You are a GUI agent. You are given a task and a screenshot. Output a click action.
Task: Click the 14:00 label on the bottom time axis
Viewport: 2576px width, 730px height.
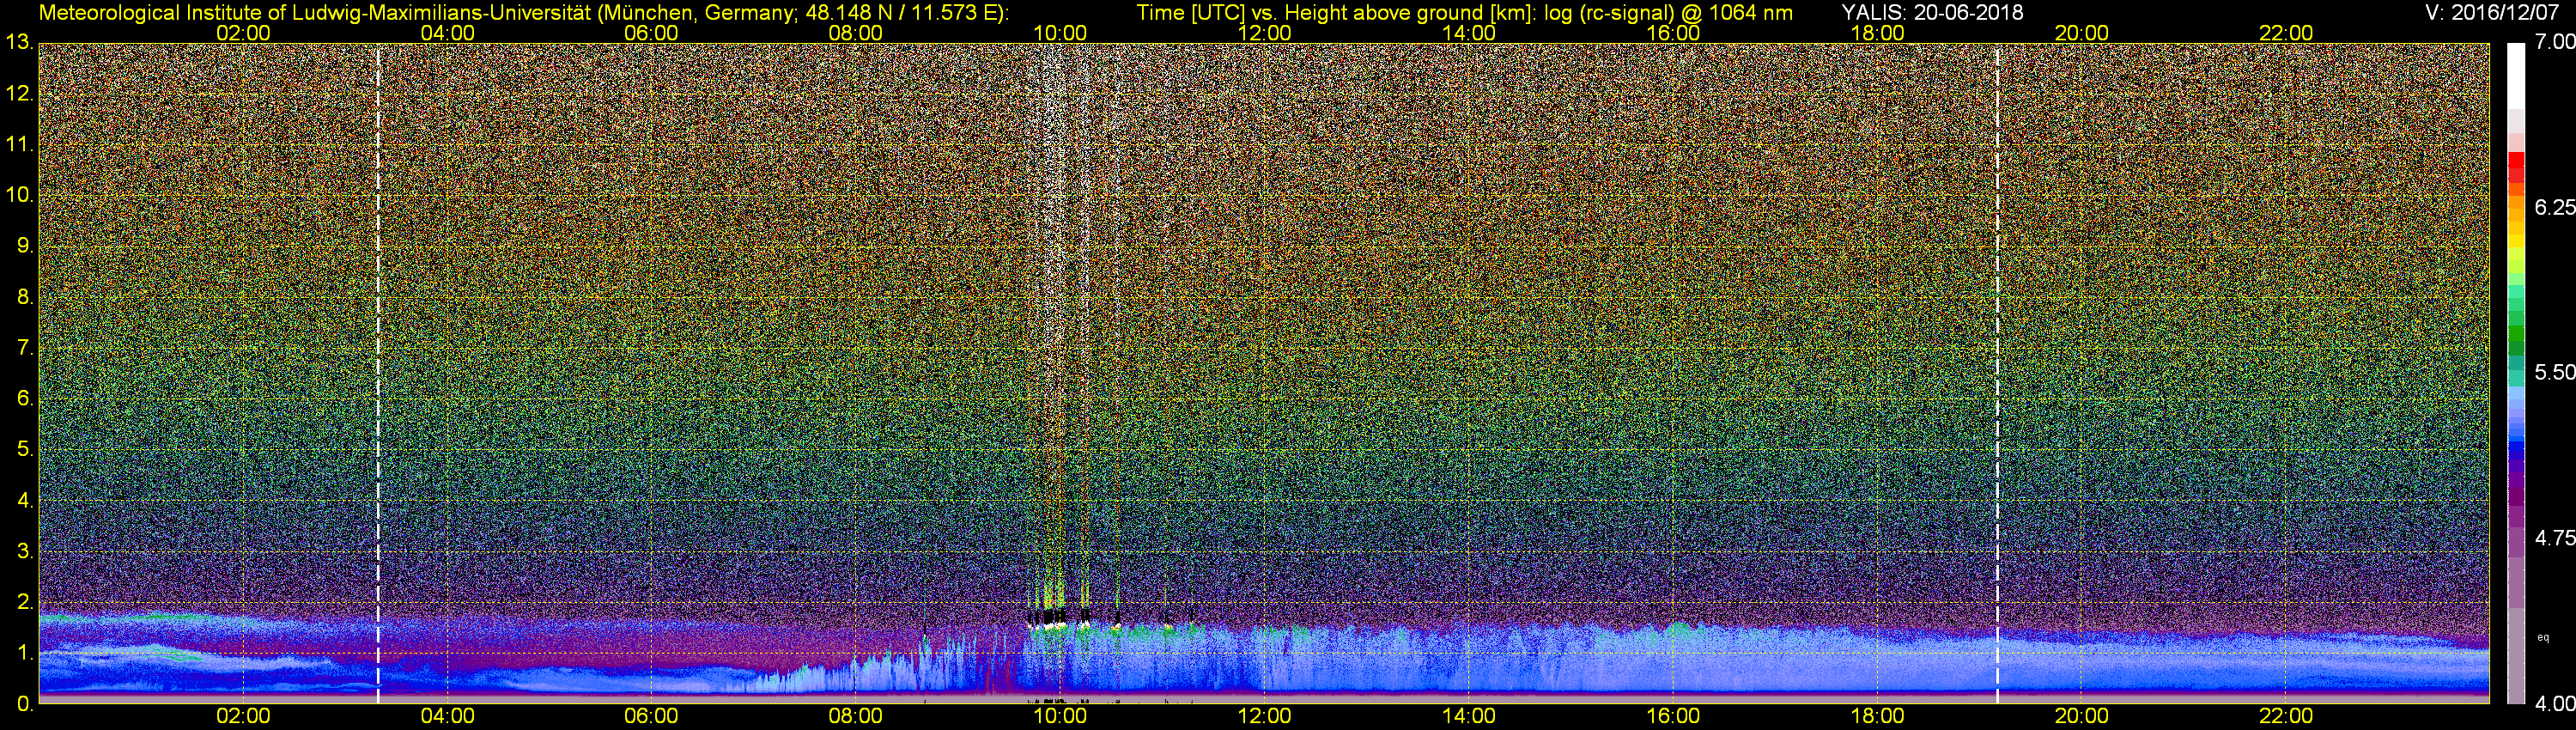click(x=1469, y=716)
